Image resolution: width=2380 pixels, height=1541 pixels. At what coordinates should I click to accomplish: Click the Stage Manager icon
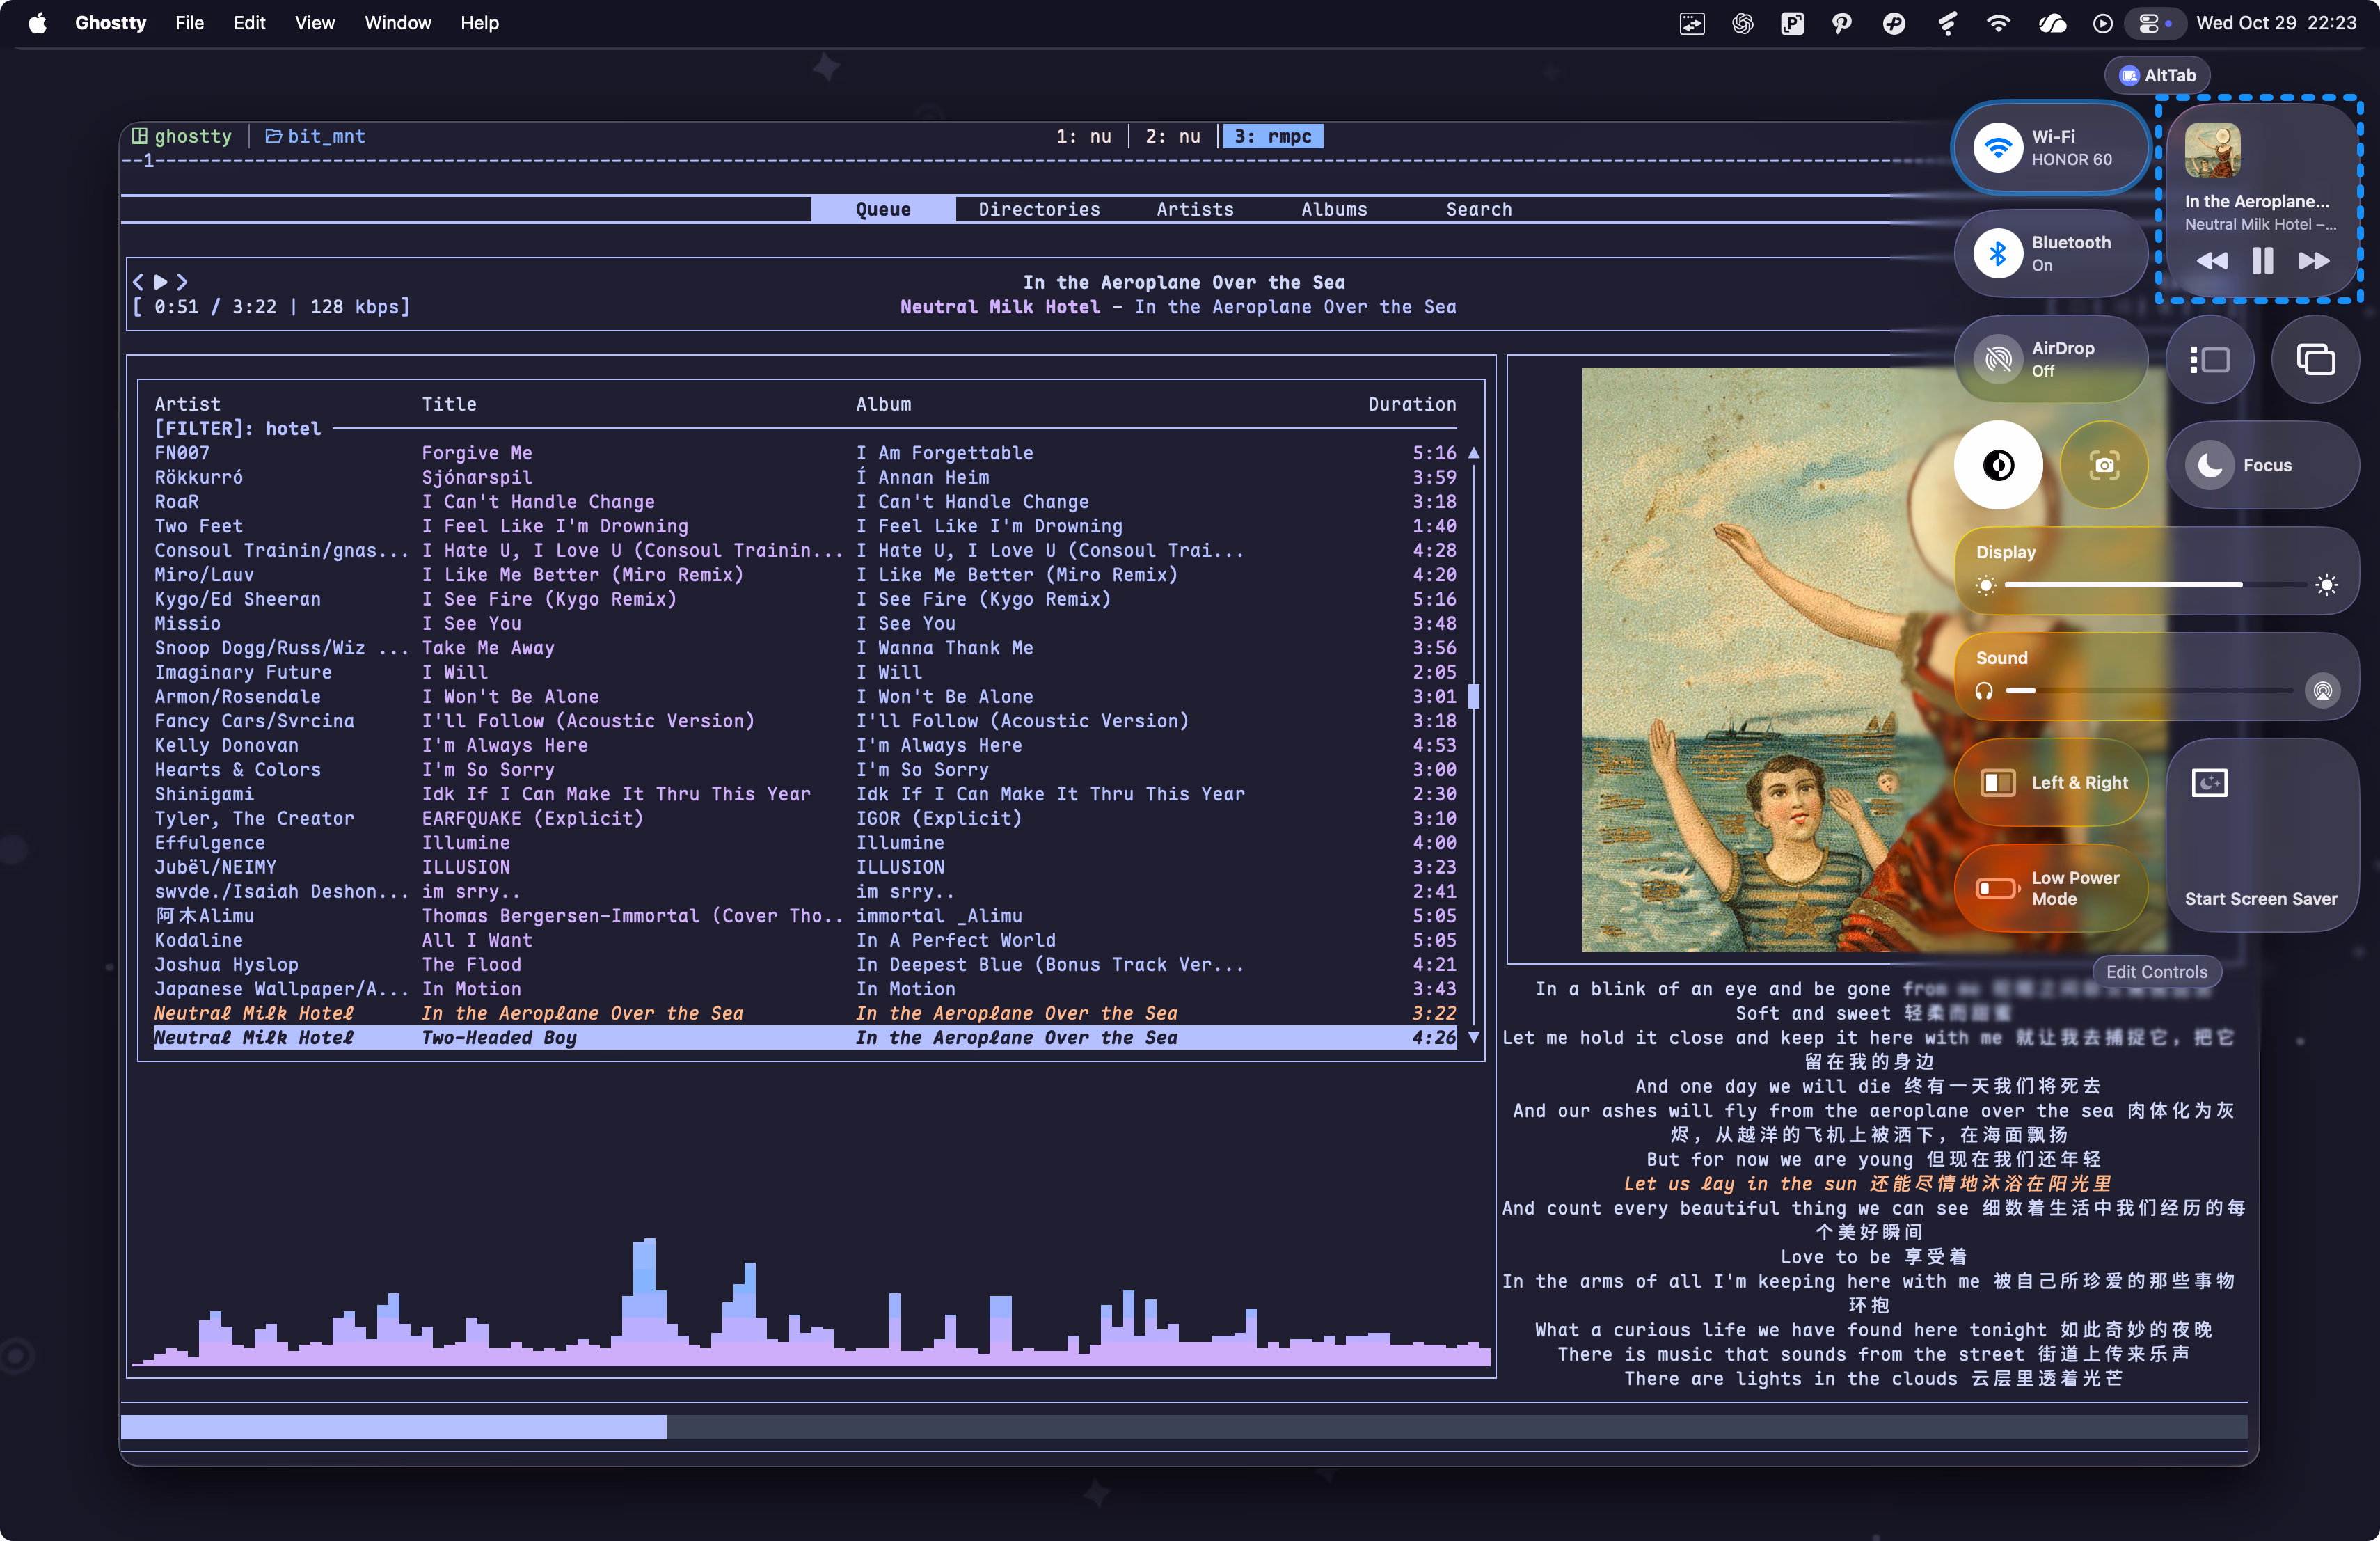coord(2209,360)
